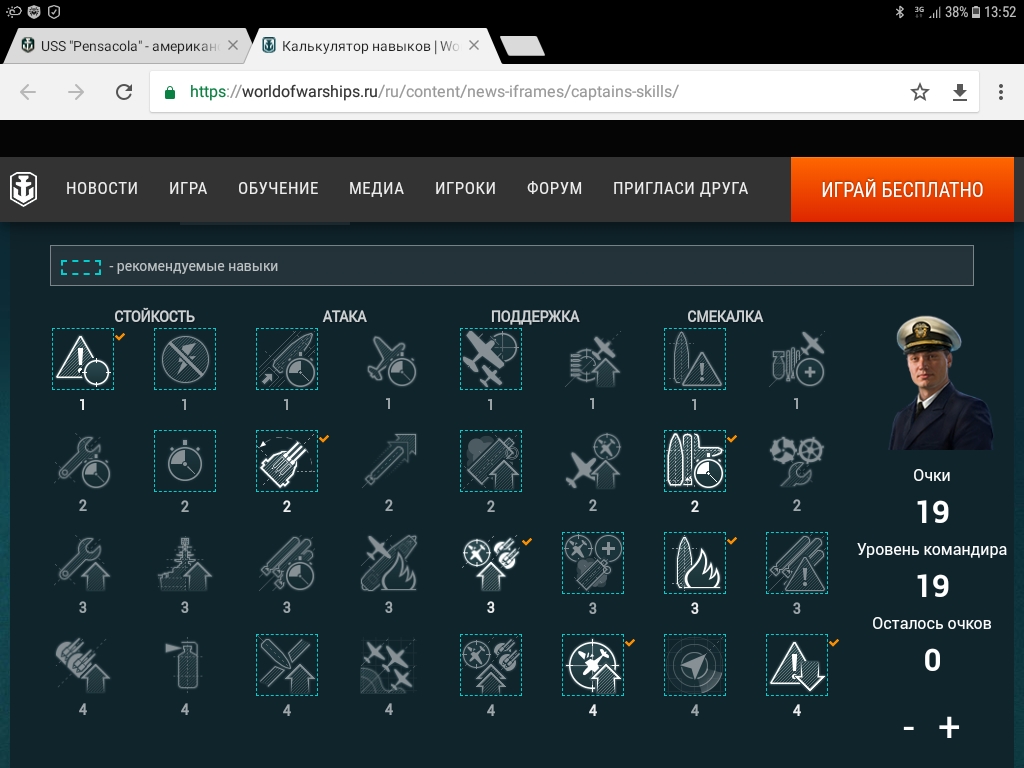This screenshot has width=1024, height=768.
Task: Click the World of Warships anchor logo
Action: coord(24,189)
